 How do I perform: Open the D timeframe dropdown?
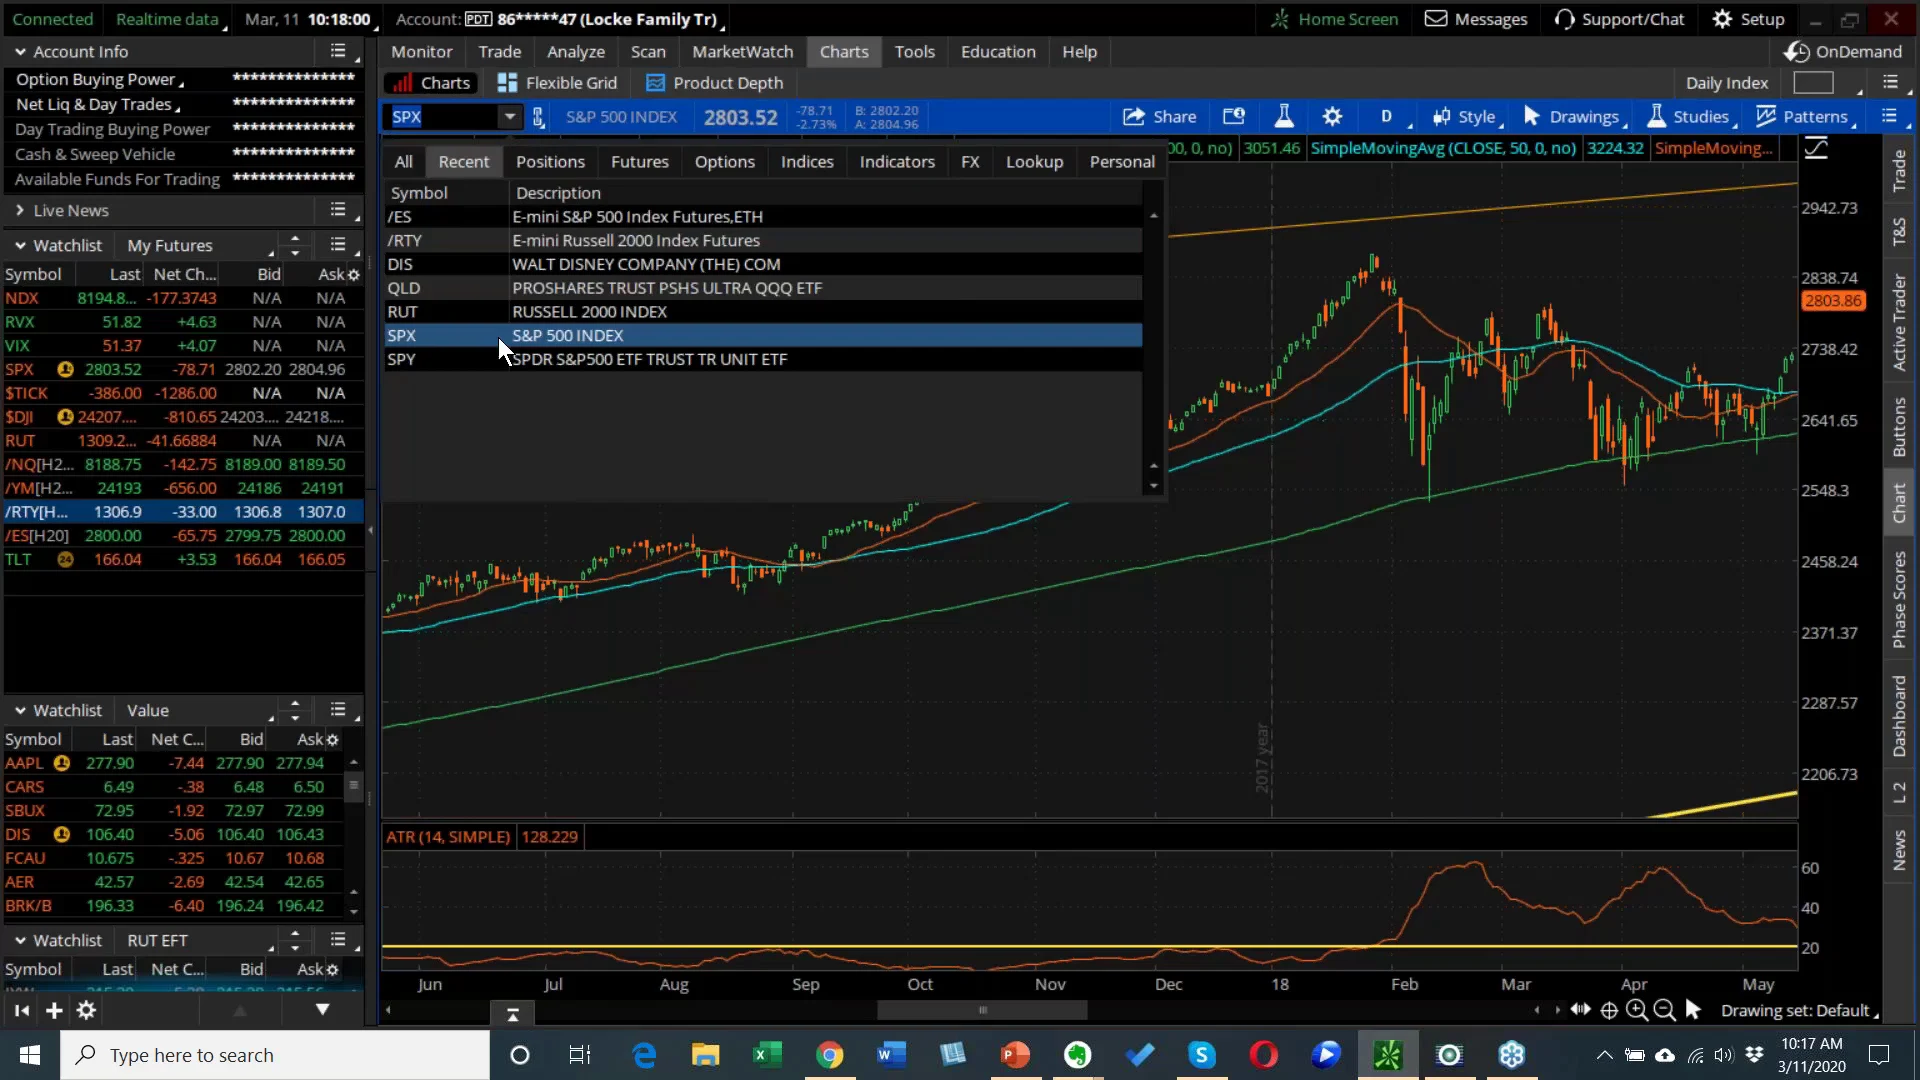pos(1387,117)
